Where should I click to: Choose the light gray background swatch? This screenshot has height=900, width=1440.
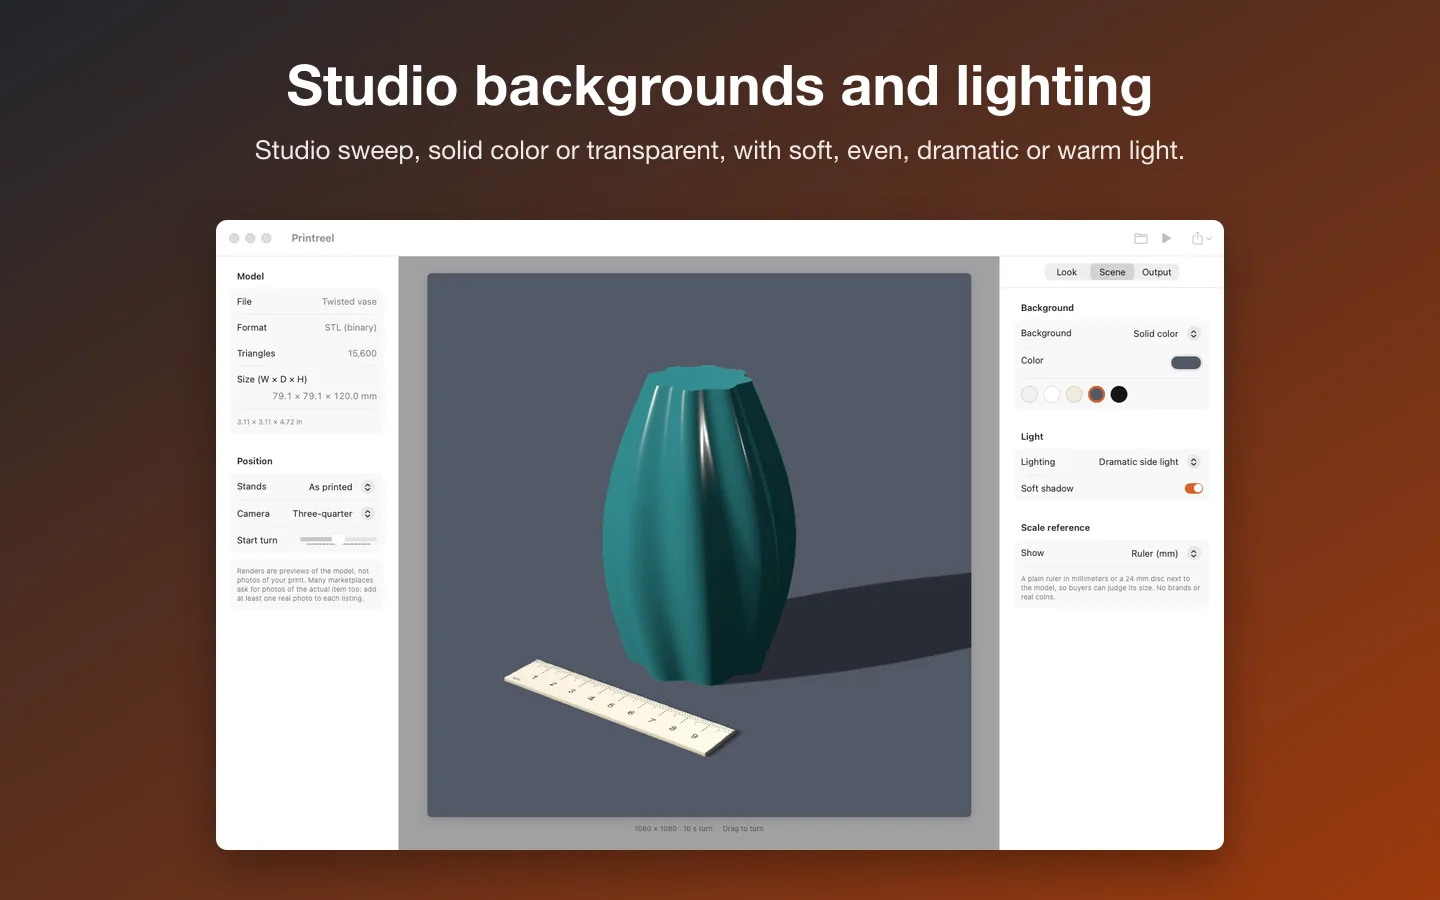1029,394
